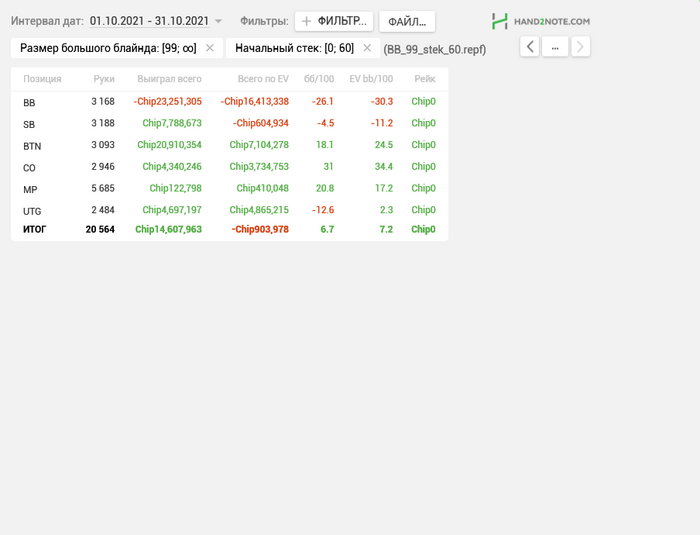Sort by Руки column header

pyautogui.click(x=104, y=79)
